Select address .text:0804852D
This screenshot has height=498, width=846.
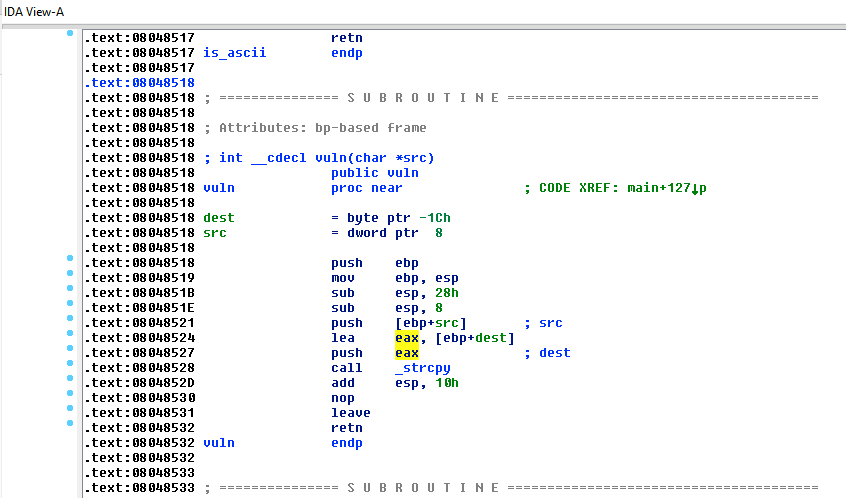click(140, 383)
